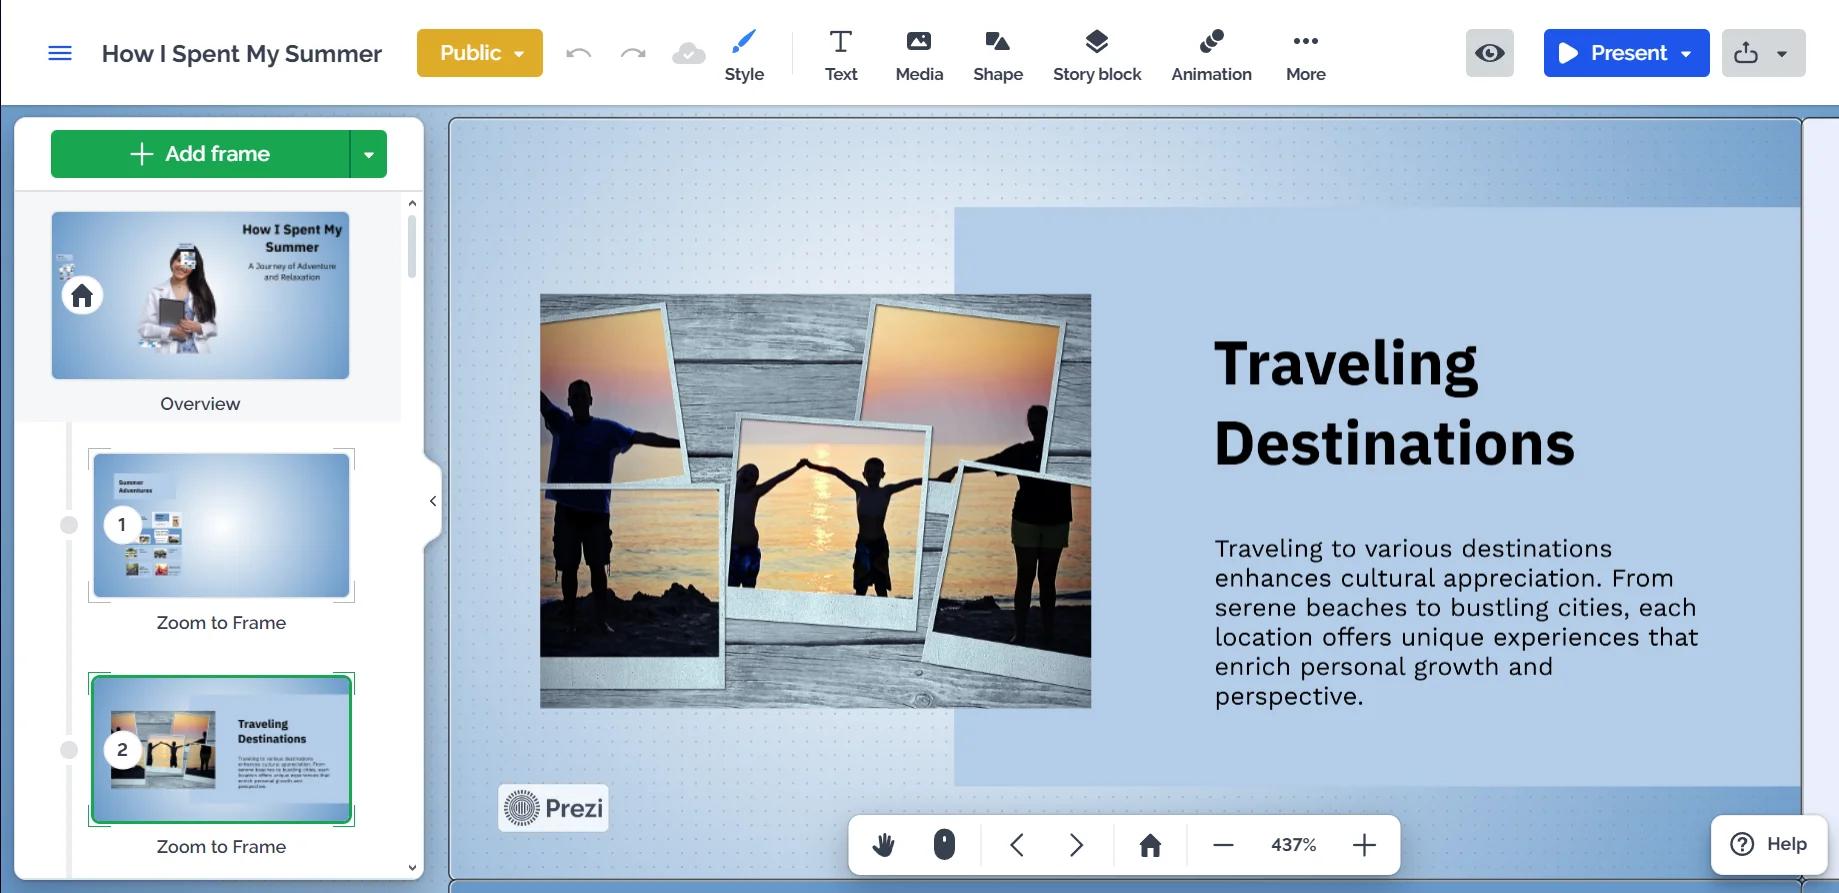Click the Undo arrow
Screen dimensions: 1839x893
tap(578, 53)
